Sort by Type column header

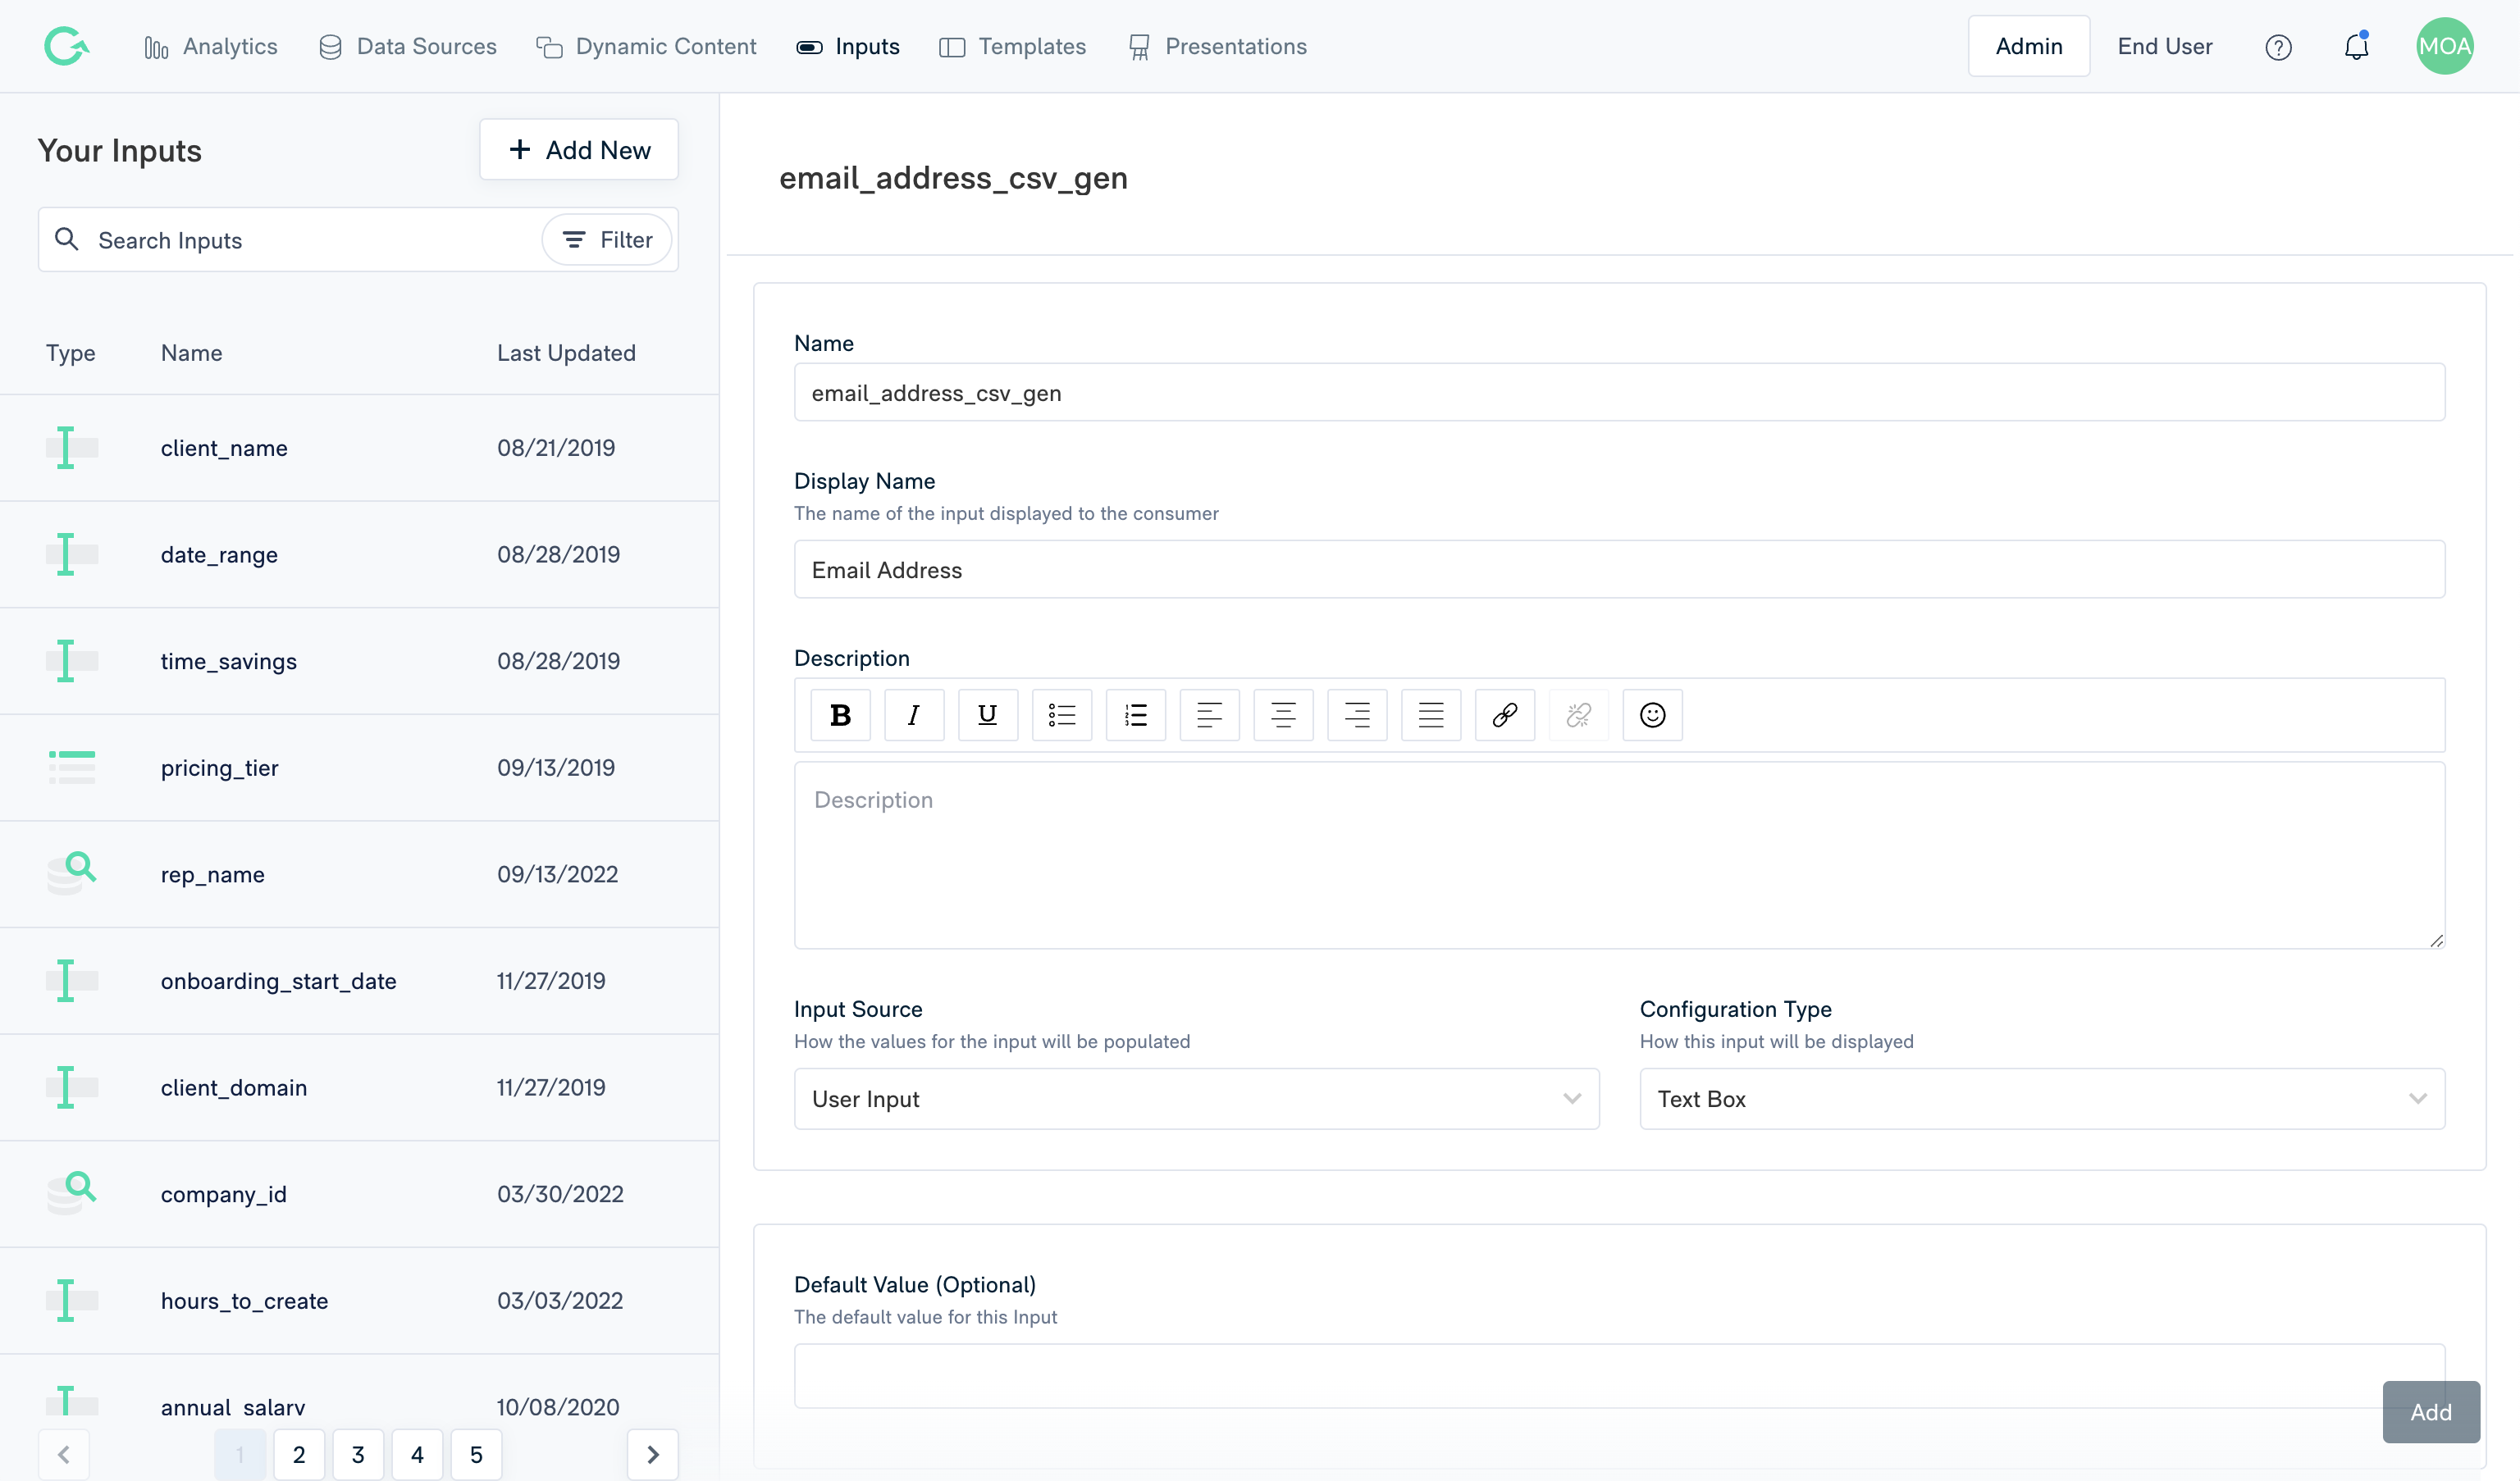70,353
